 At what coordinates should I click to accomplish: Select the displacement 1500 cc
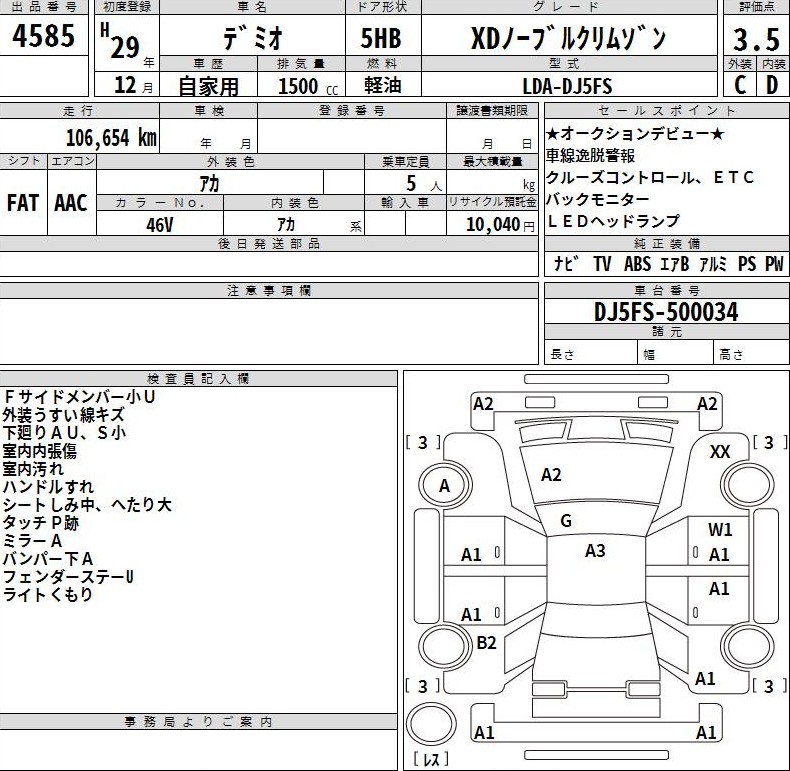click(308, 86)
